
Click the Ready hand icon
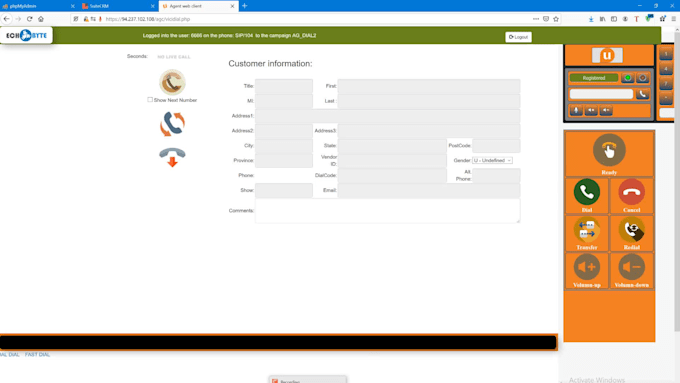point(609,150)
